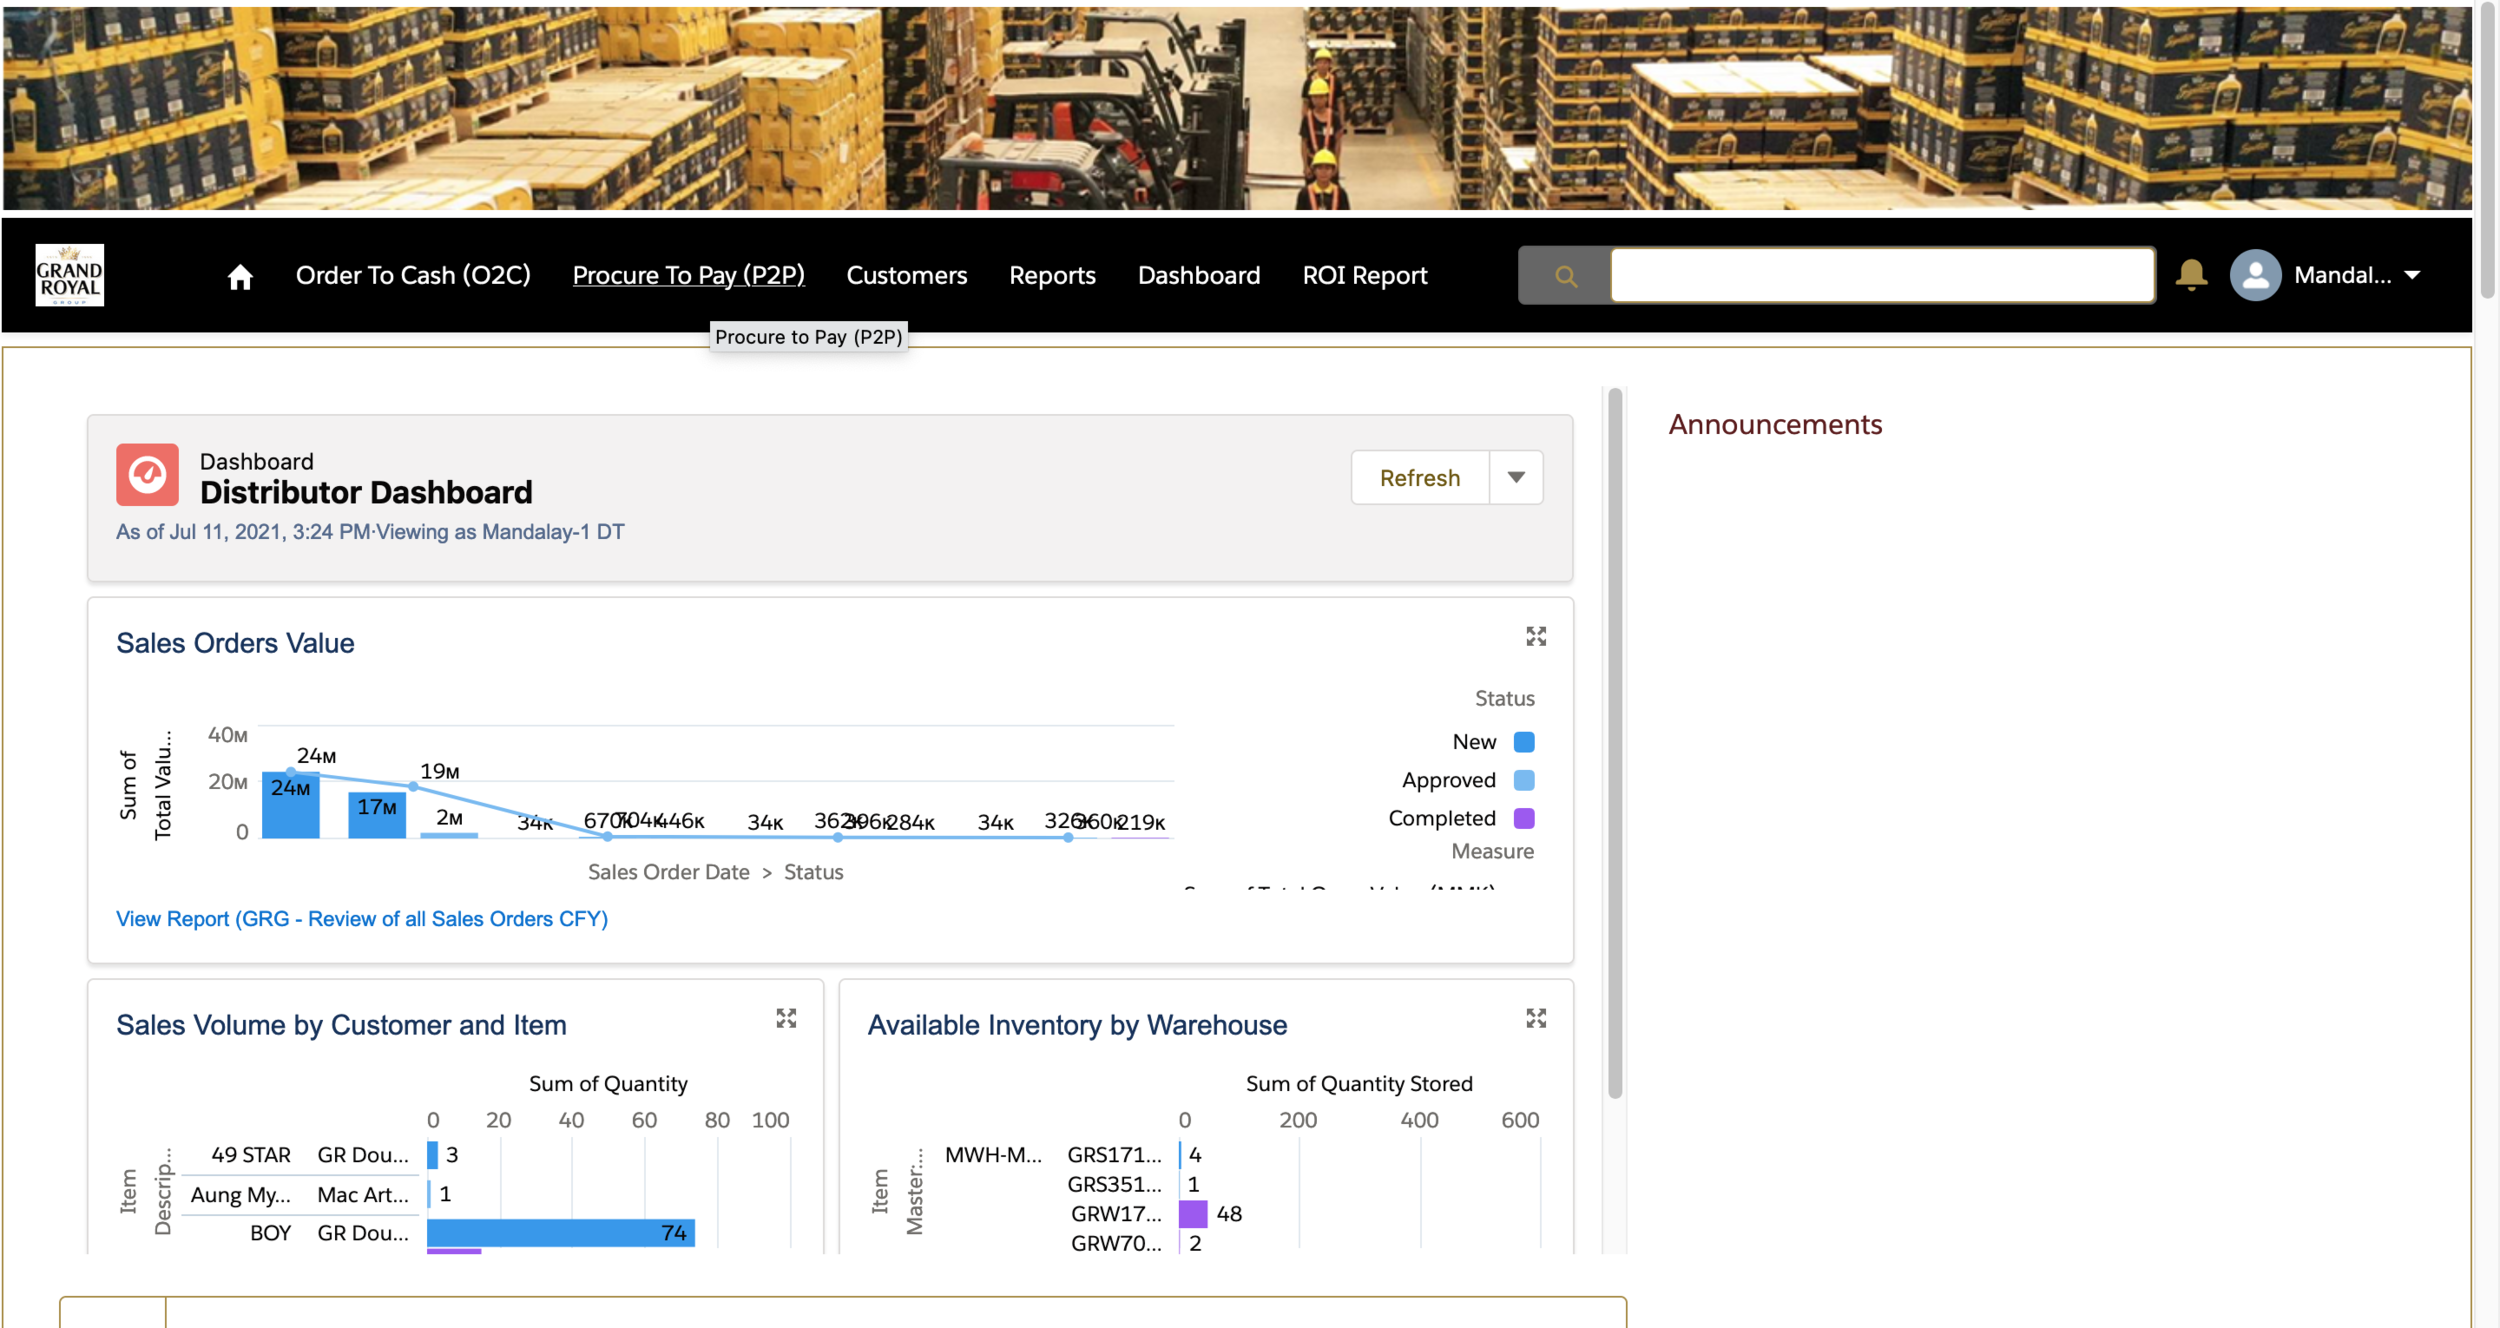Open Order To Cash (O2C) menu
The height and width of the screenshot is (1328, 2500).
(413, 275)
